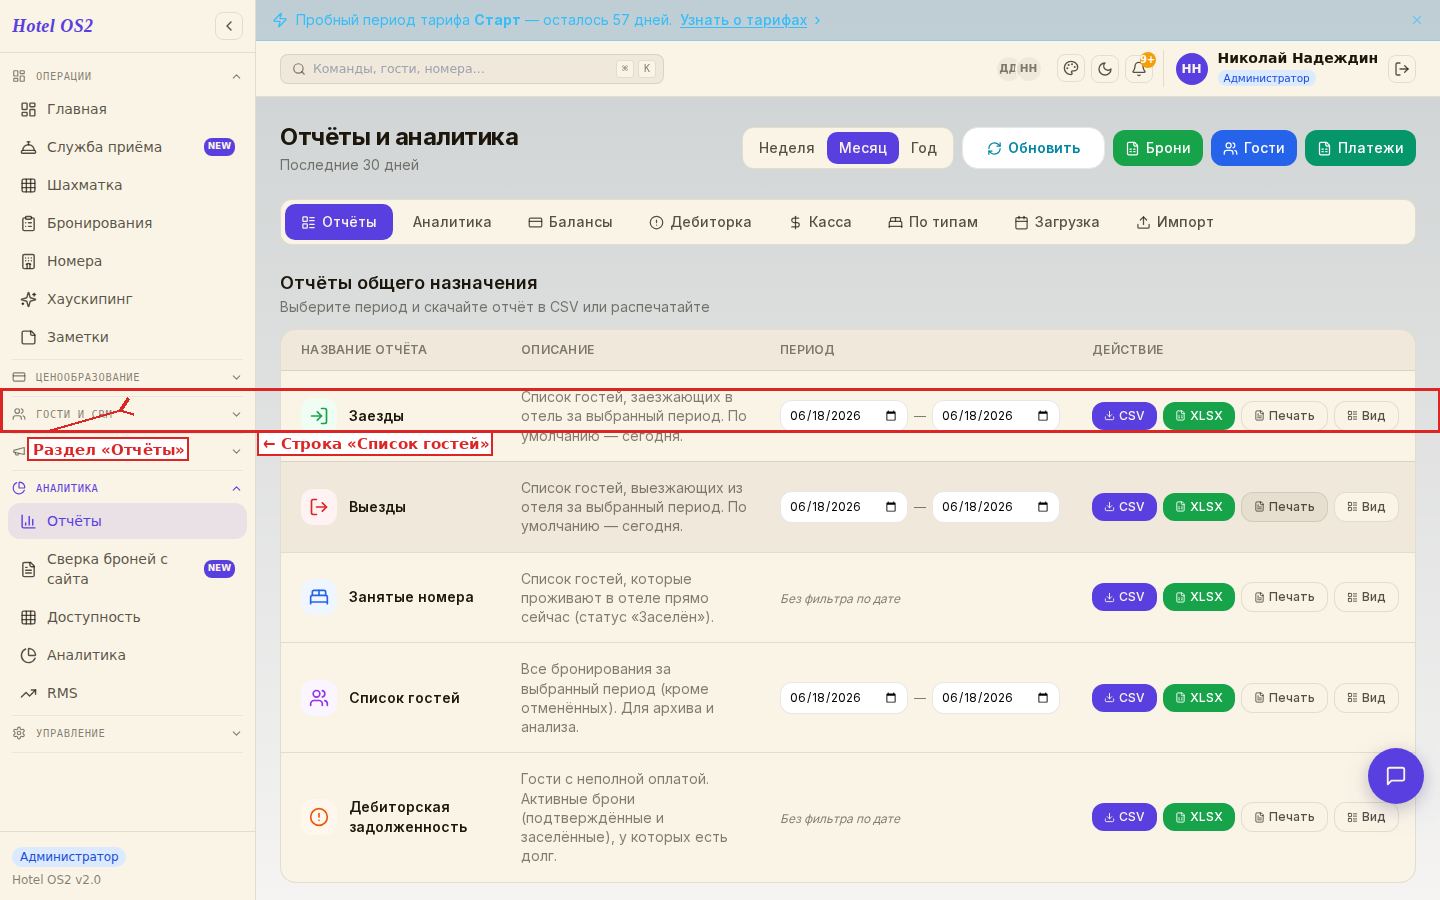Select the Год period
The image size is (1440, 900).
click(x=924, y=148)
